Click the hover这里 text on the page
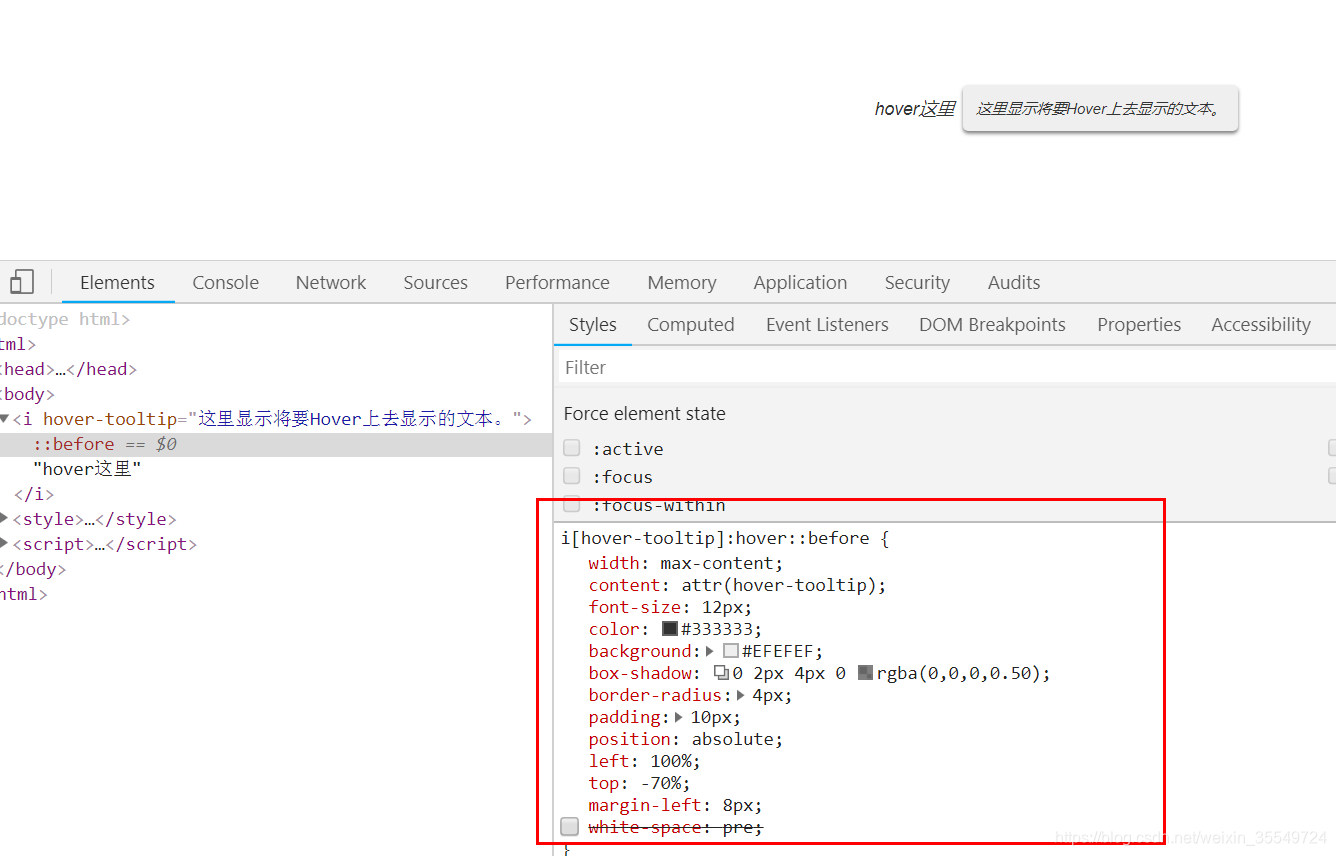Viewport: 1336px width, 856px height. pyautogui.click(x=914, y=109)
